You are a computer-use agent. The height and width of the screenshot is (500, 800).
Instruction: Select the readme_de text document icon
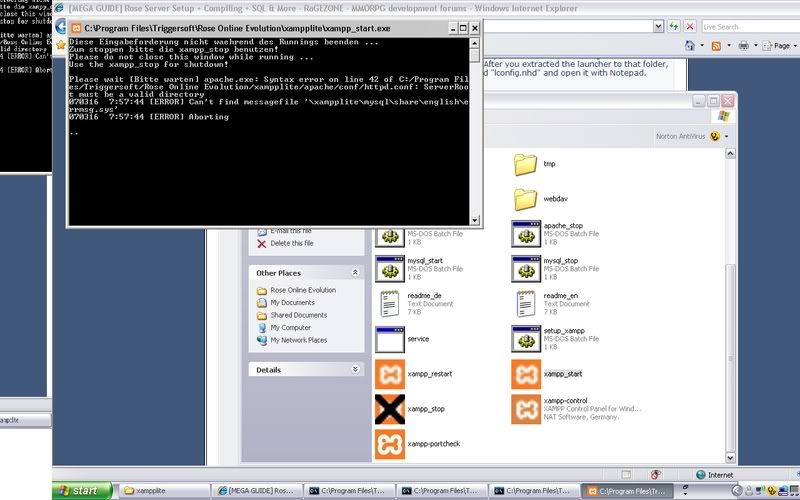coord(390,304)
